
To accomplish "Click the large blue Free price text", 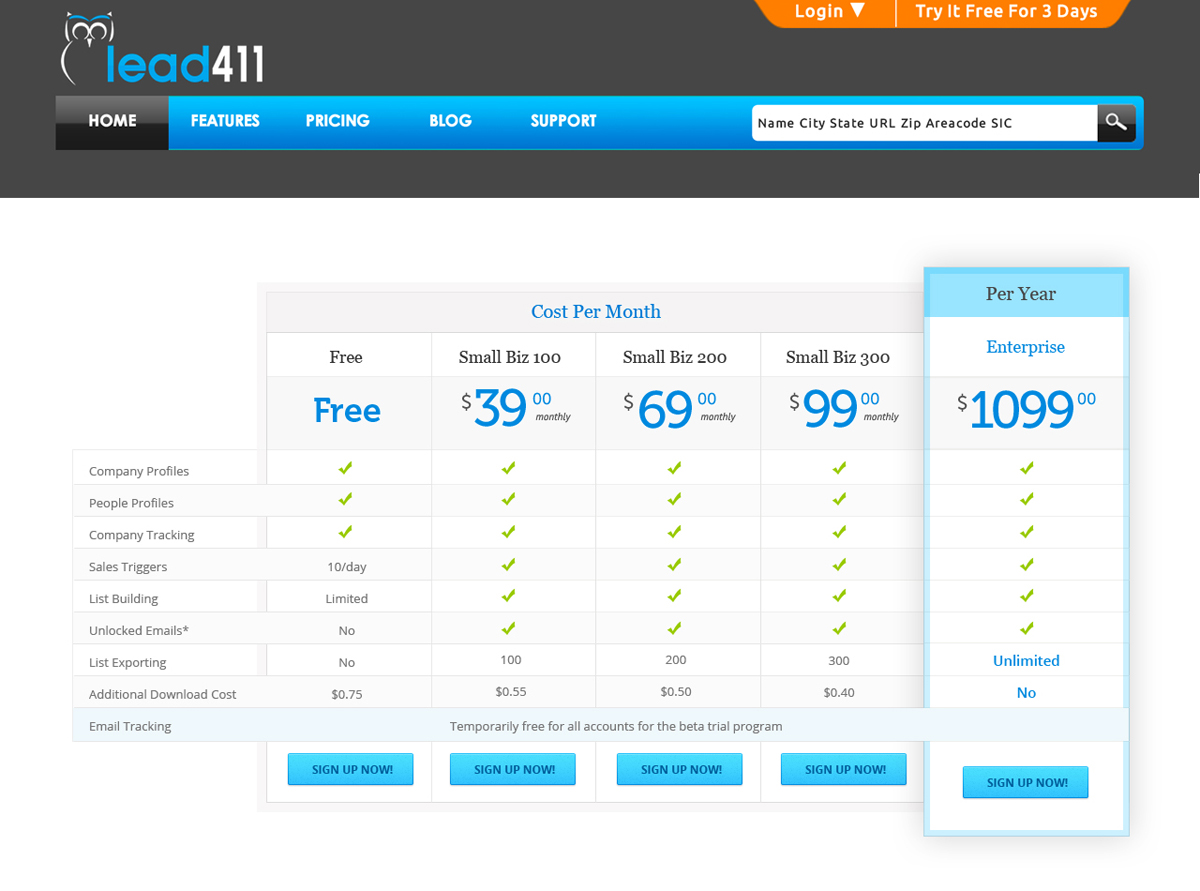I will coord(347,410).
